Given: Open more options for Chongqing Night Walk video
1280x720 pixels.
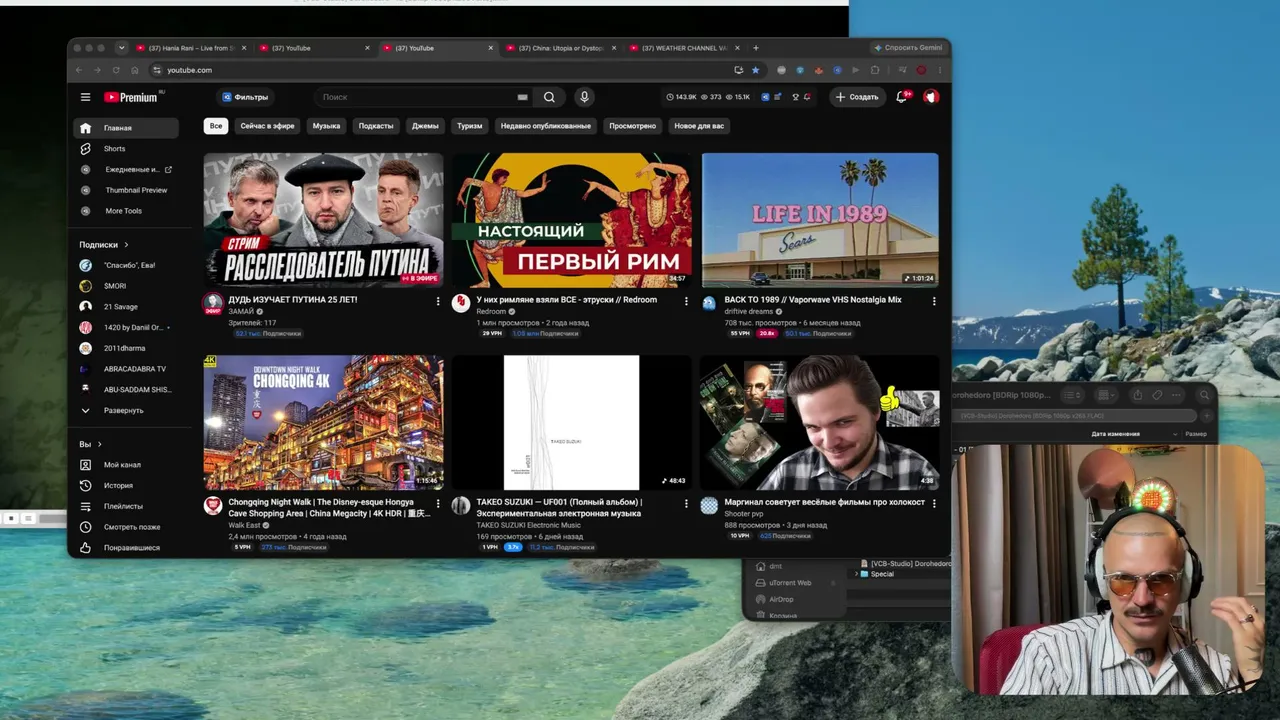Looking at the screenshot, I should click(x=437, y=503).
